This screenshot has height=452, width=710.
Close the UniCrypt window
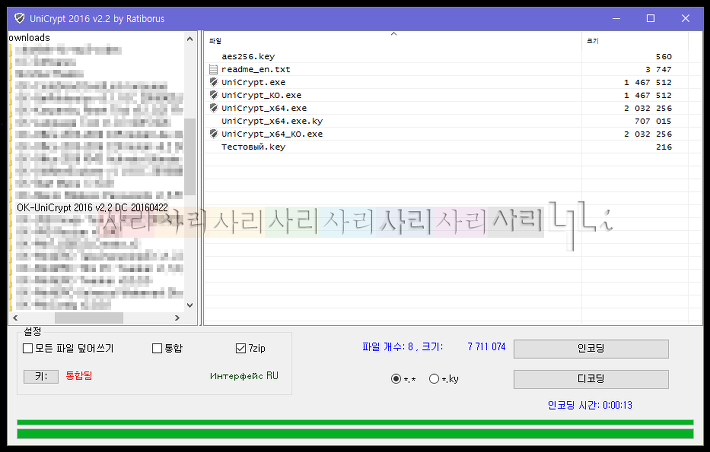tap(686, 19)
